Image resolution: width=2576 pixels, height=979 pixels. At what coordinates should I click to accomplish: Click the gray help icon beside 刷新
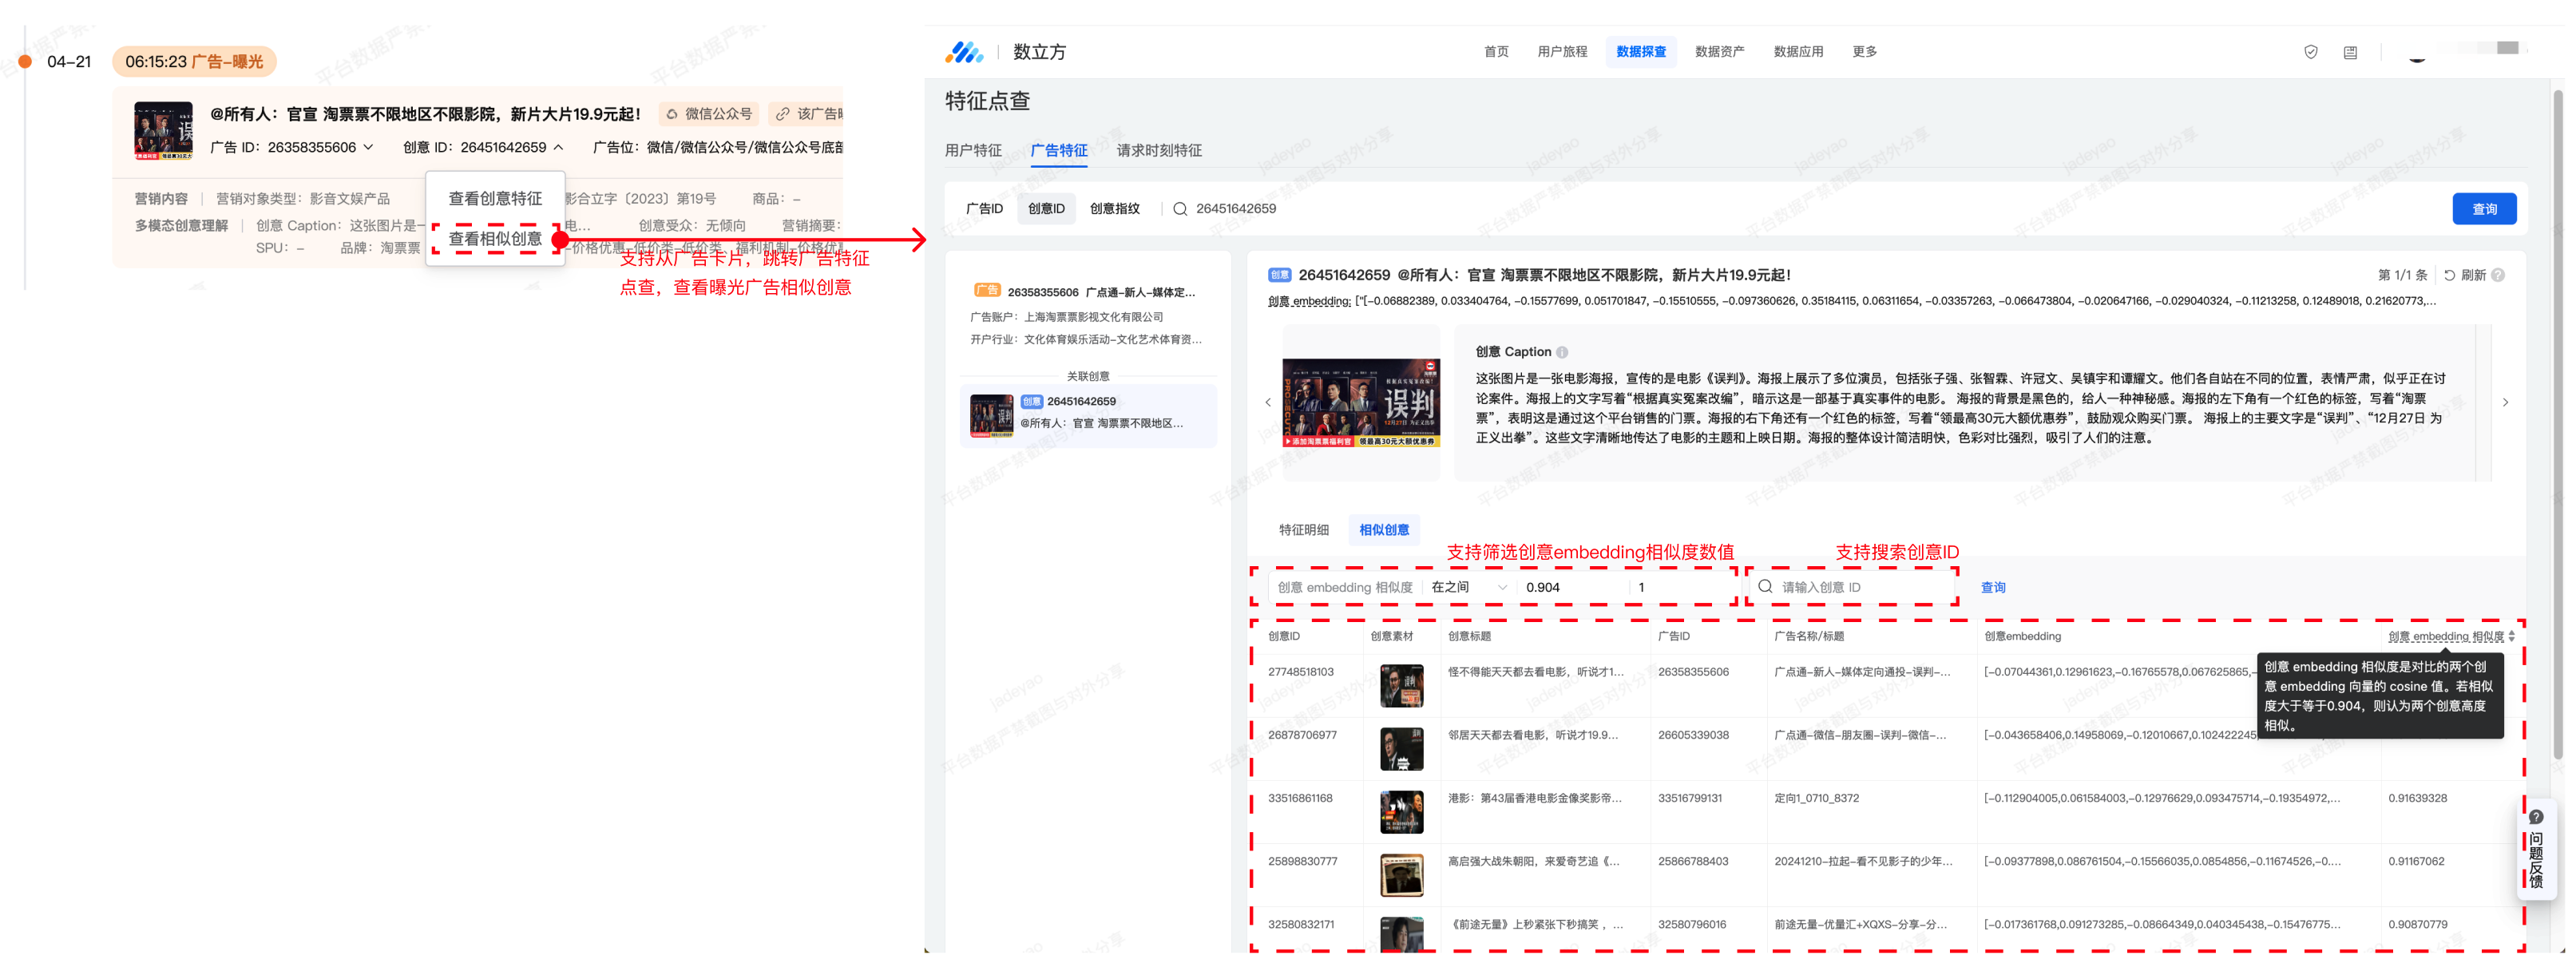click(x=2498, y=275)
